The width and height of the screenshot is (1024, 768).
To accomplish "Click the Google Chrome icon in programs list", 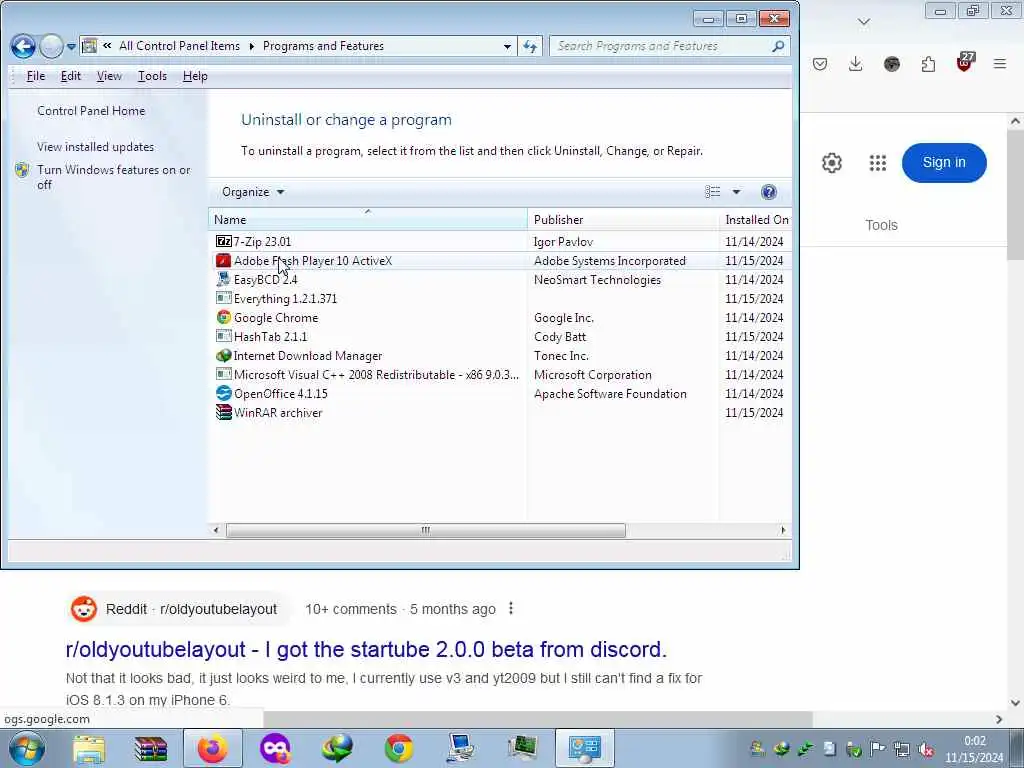I will click(x=223, y=317).
